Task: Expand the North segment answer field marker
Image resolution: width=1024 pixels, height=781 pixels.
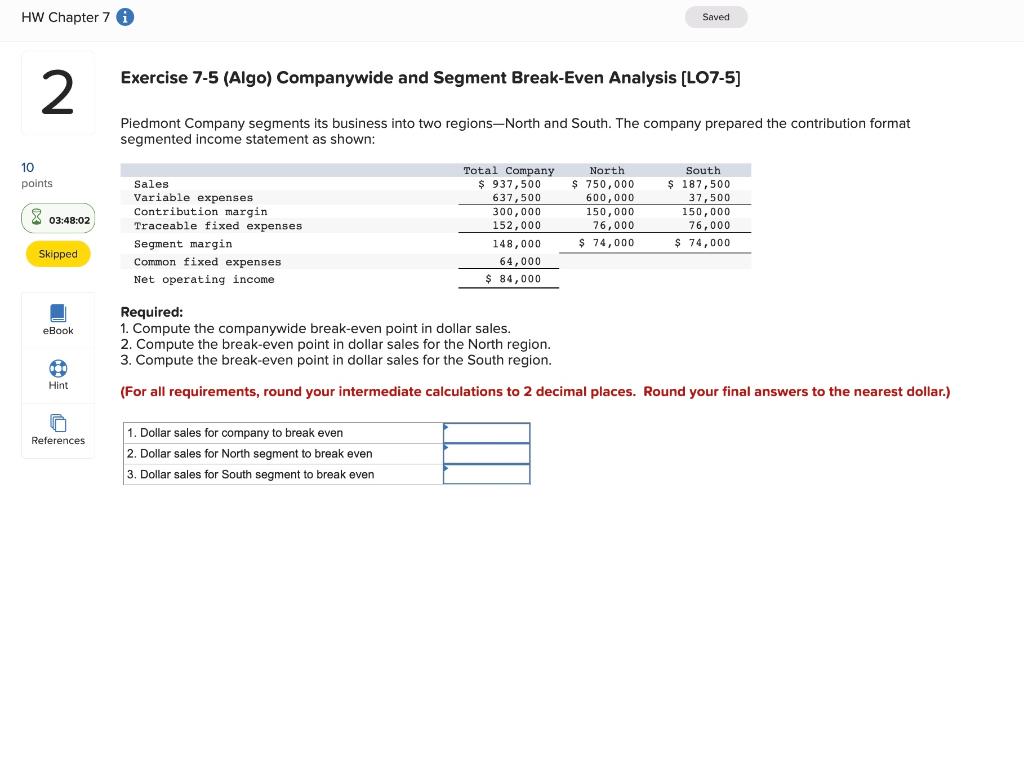Action: [446, 447]
